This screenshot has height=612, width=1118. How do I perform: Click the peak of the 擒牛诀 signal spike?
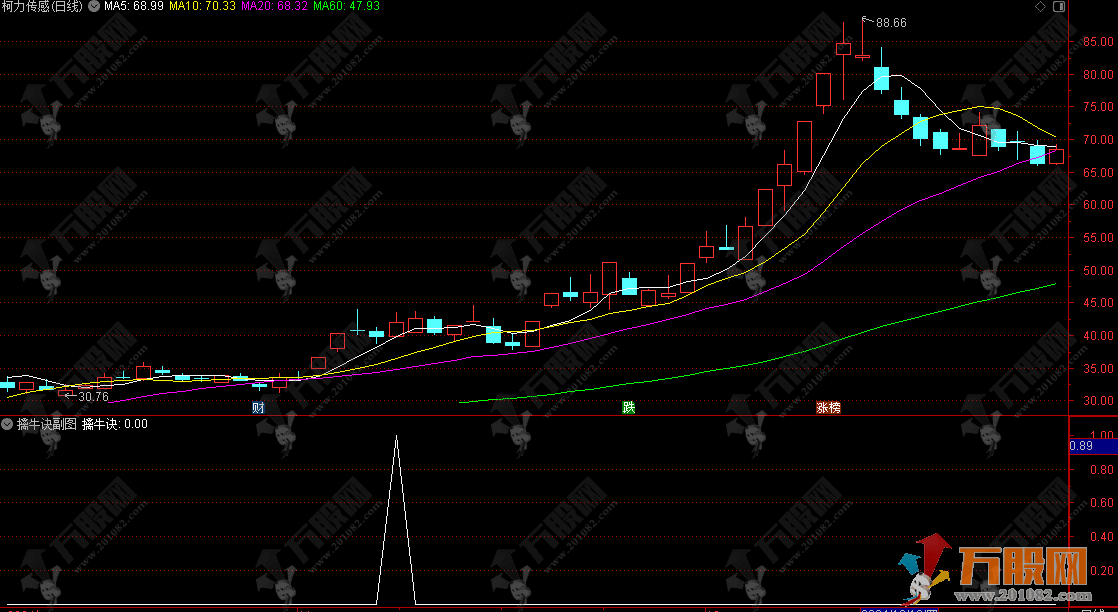tap(396, 436)
